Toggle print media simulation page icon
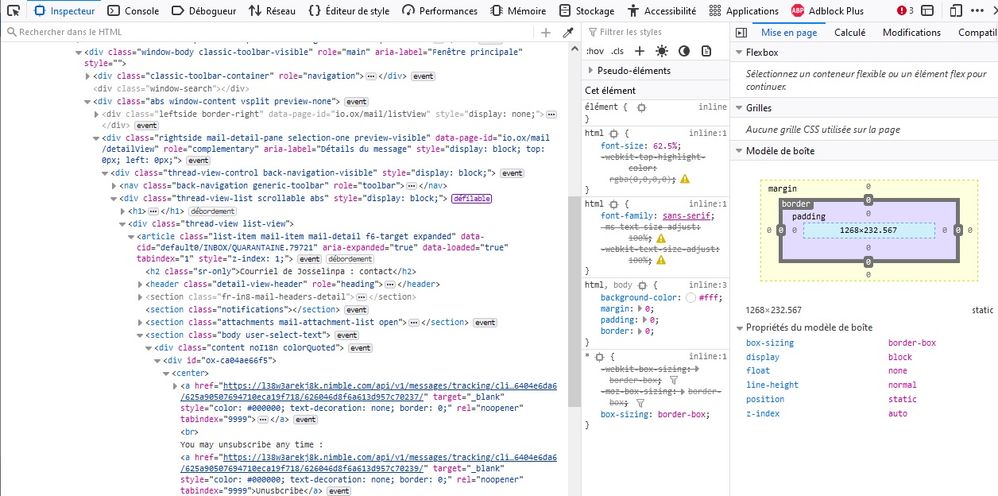Viewport: 998px width, 496px height. tap(706, 51)
